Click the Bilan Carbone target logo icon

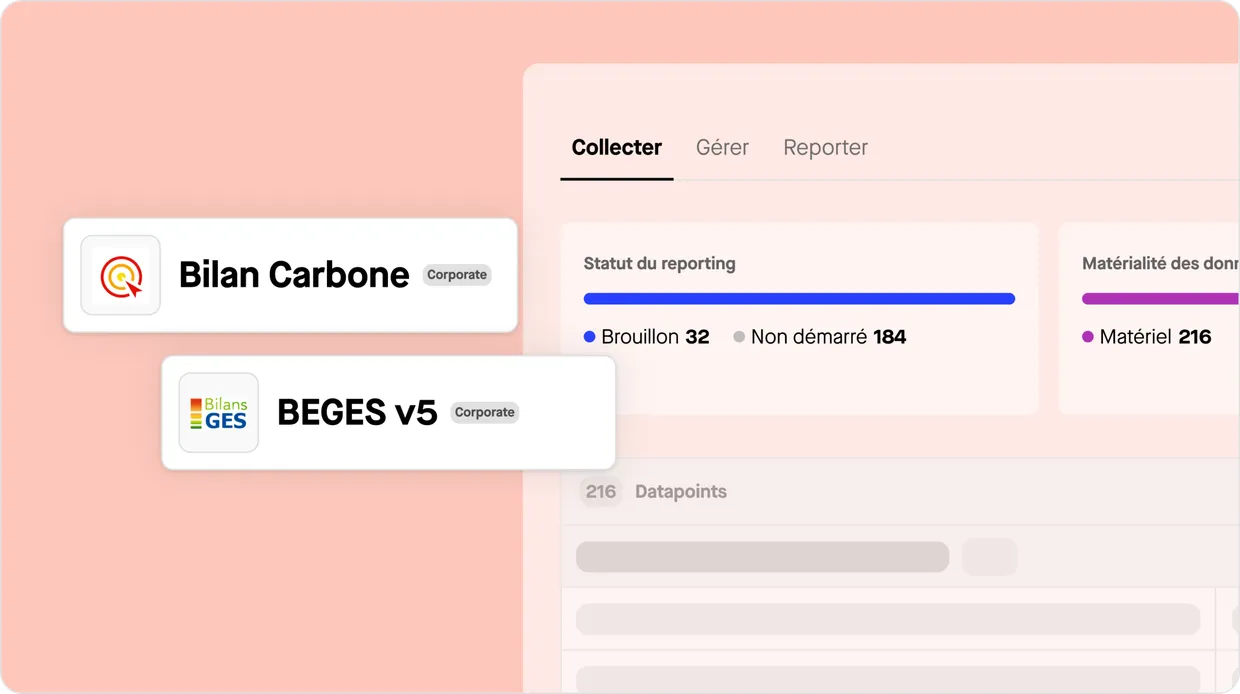[x=120, y=274]
